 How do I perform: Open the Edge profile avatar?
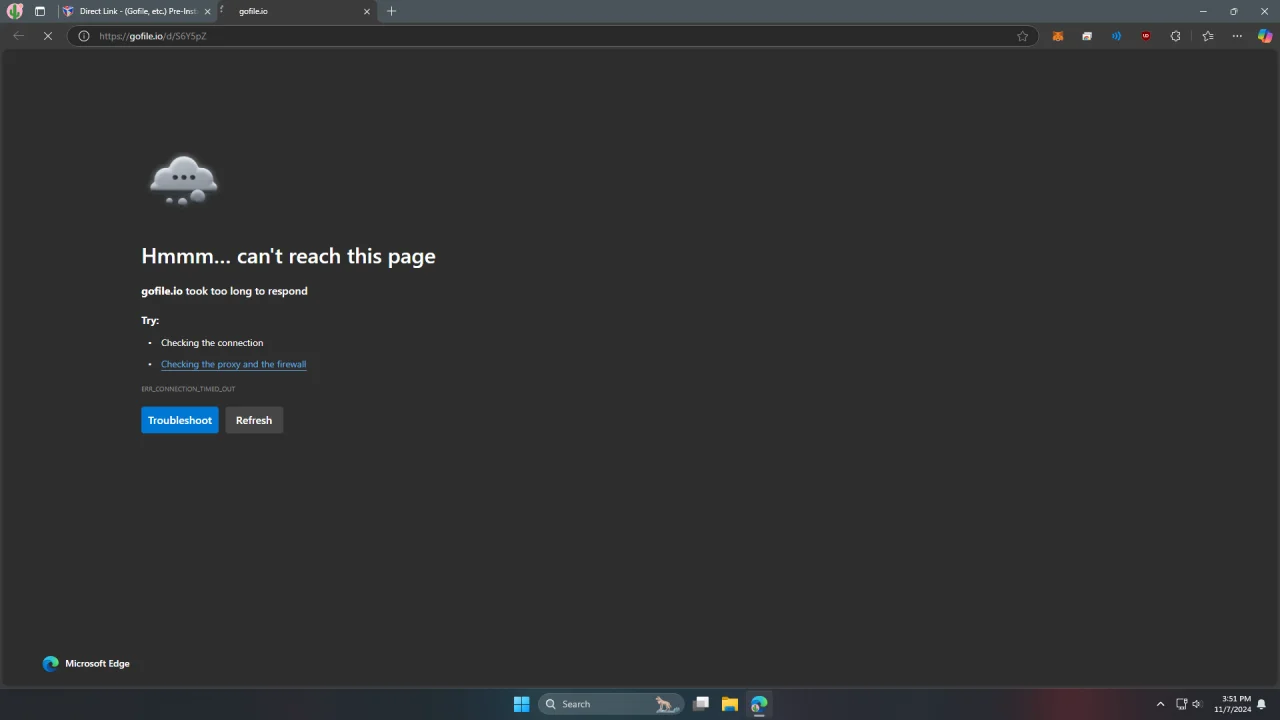tap(15, 11)
